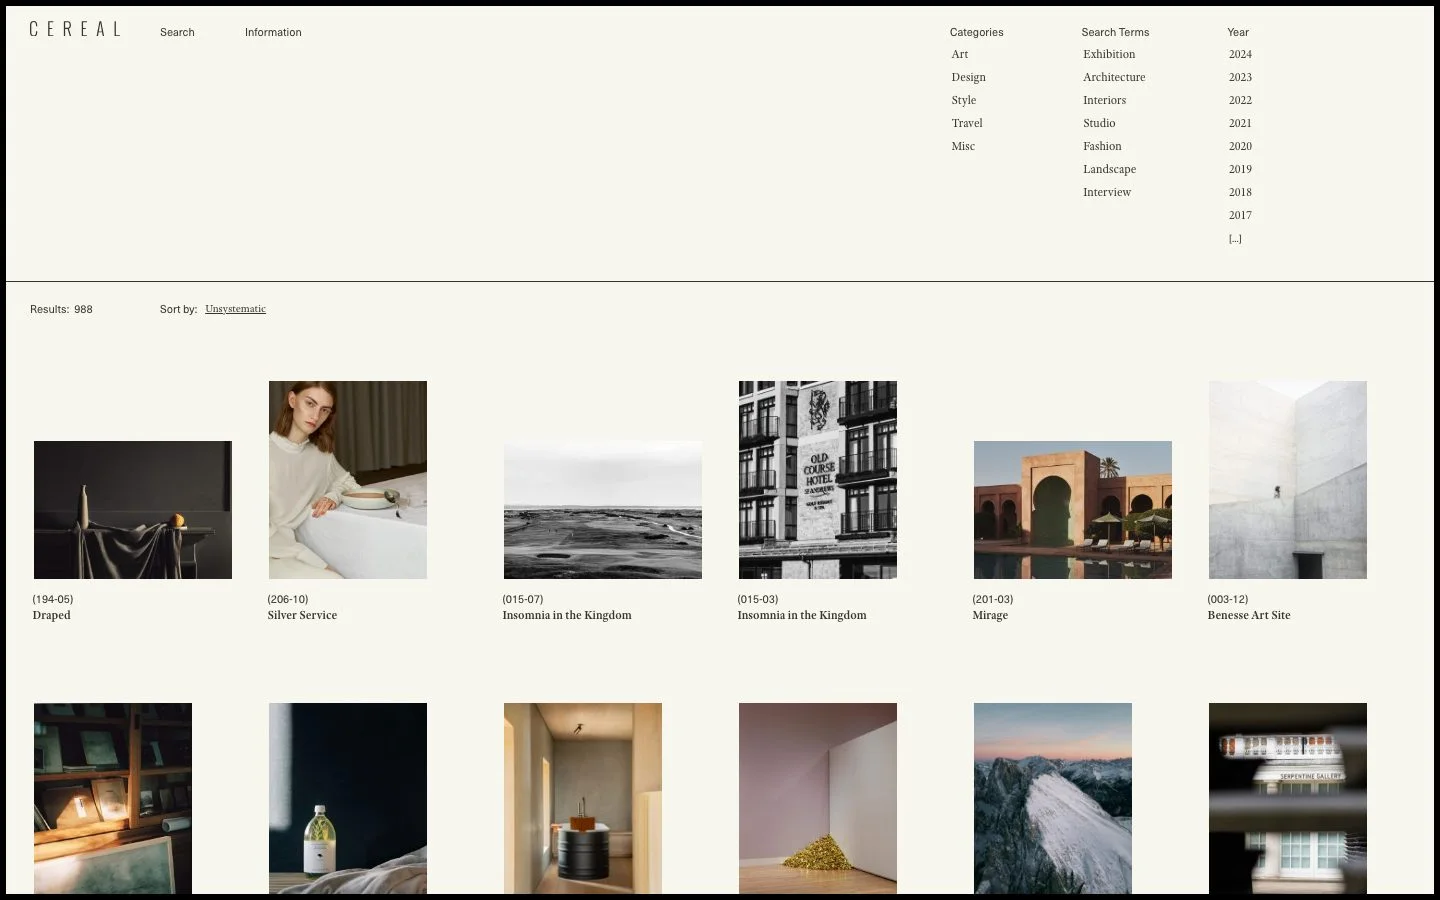Open the Silver Service portrait thumbnail
The height and width of the screenshot is (900, 1440).
tap(348, 480)
